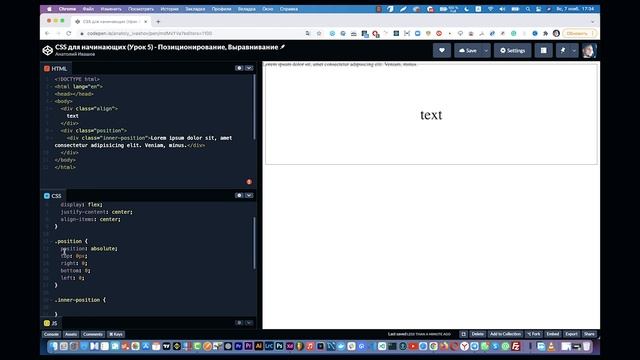This screenshot has height=360, width=640.
Task: Expand CSS editor dropdown menu
Action: [249, 196]
